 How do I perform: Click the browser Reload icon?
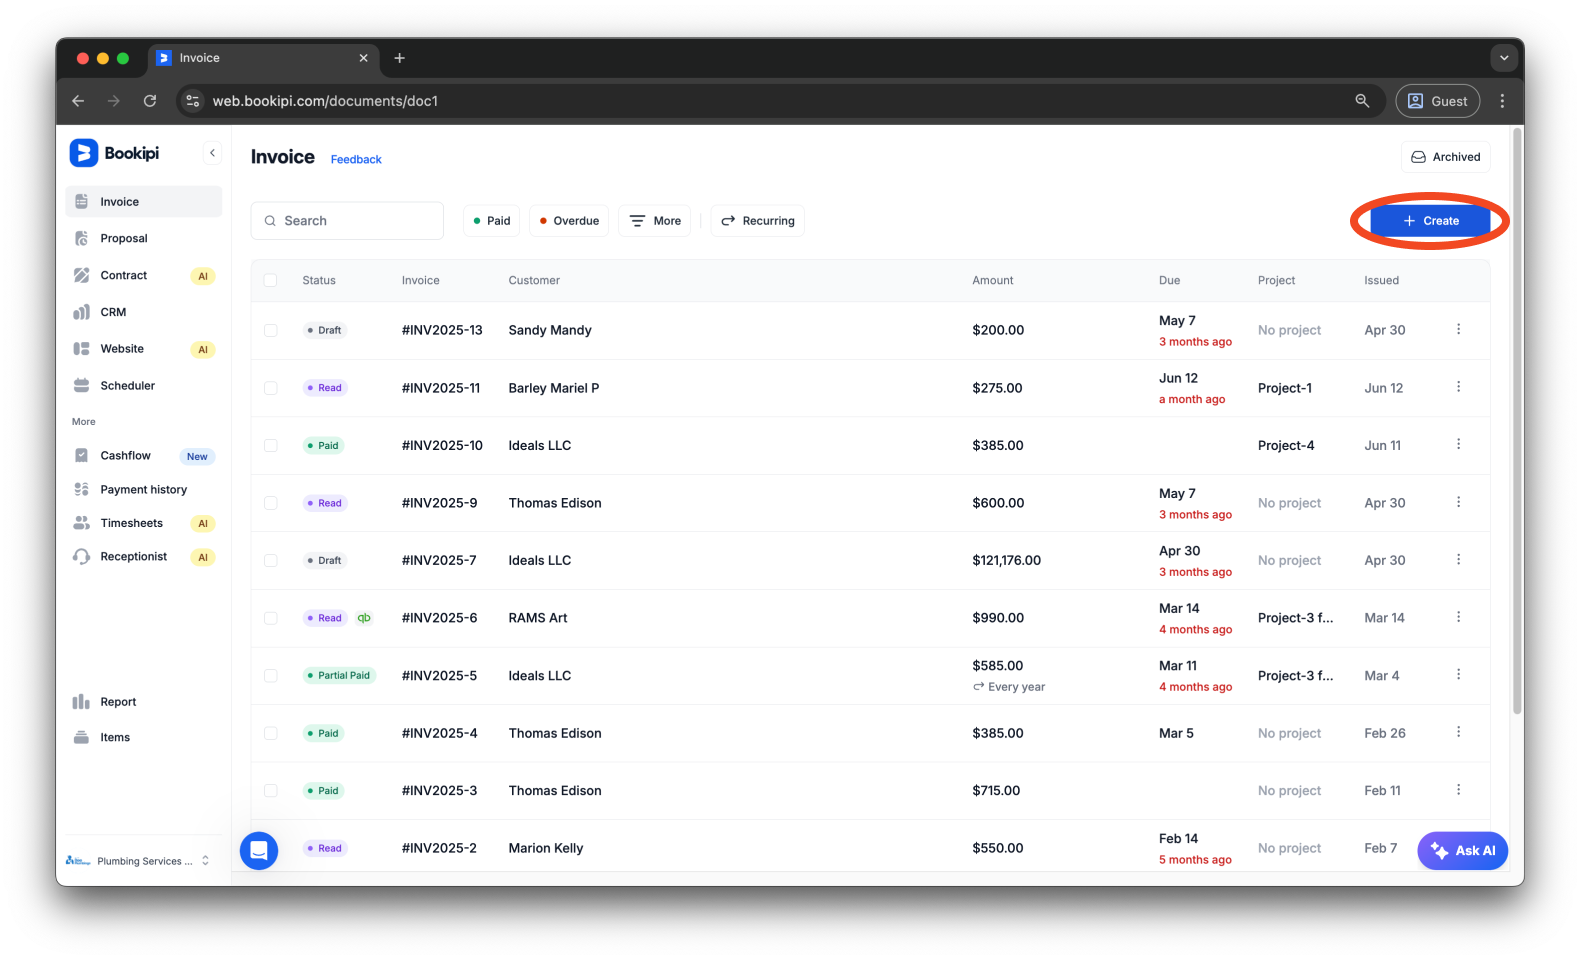150,101
